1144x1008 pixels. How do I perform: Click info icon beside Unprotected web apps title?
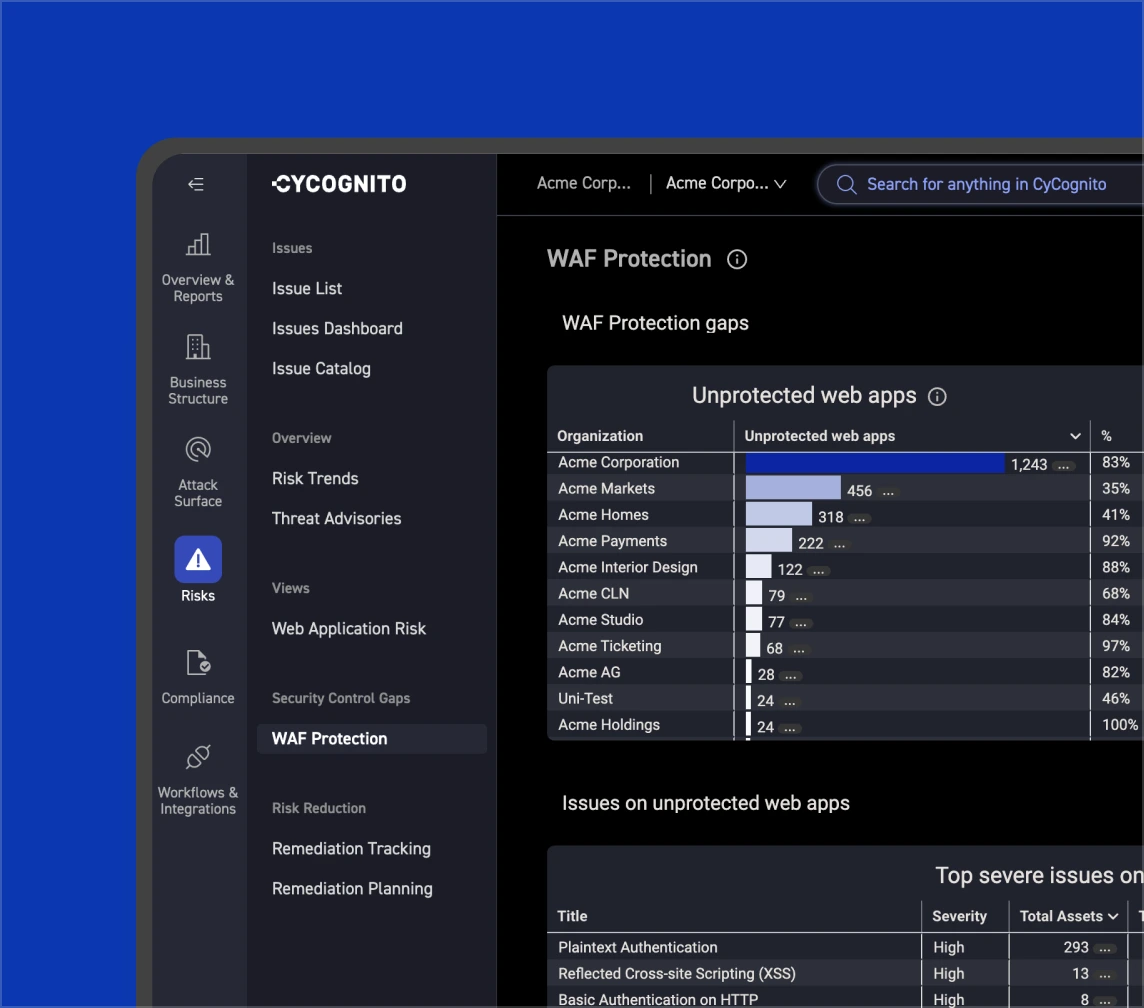pos(937,397)
